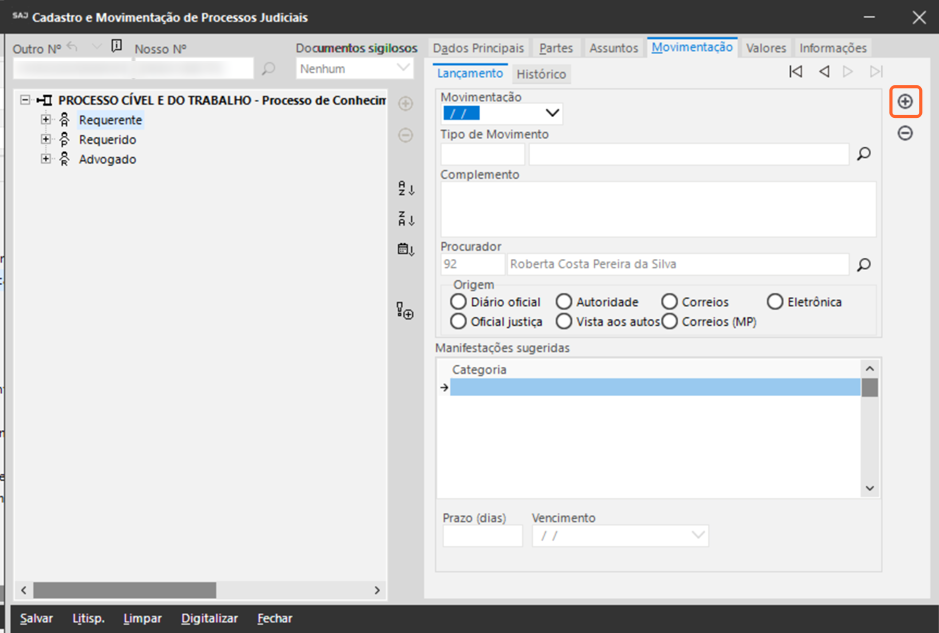939x633 pixels.
Task: Click the remove movement minus icon
Action: (x=905, y=133)
